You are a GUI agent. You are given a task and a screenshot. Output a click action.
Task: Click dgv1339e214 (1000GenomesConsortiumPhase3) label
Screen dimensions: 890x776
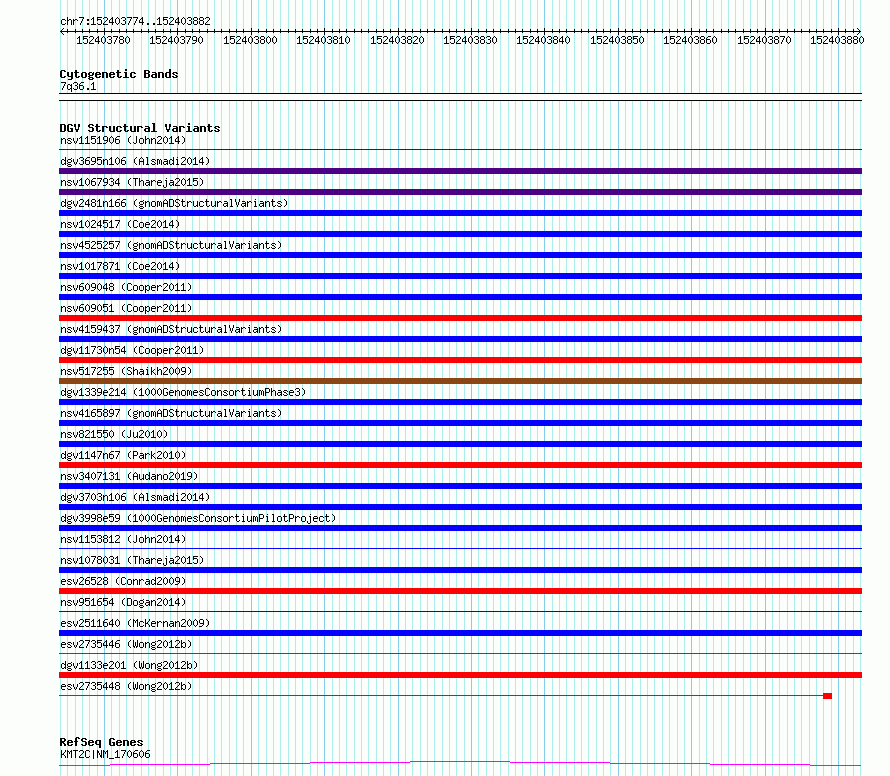183,392
